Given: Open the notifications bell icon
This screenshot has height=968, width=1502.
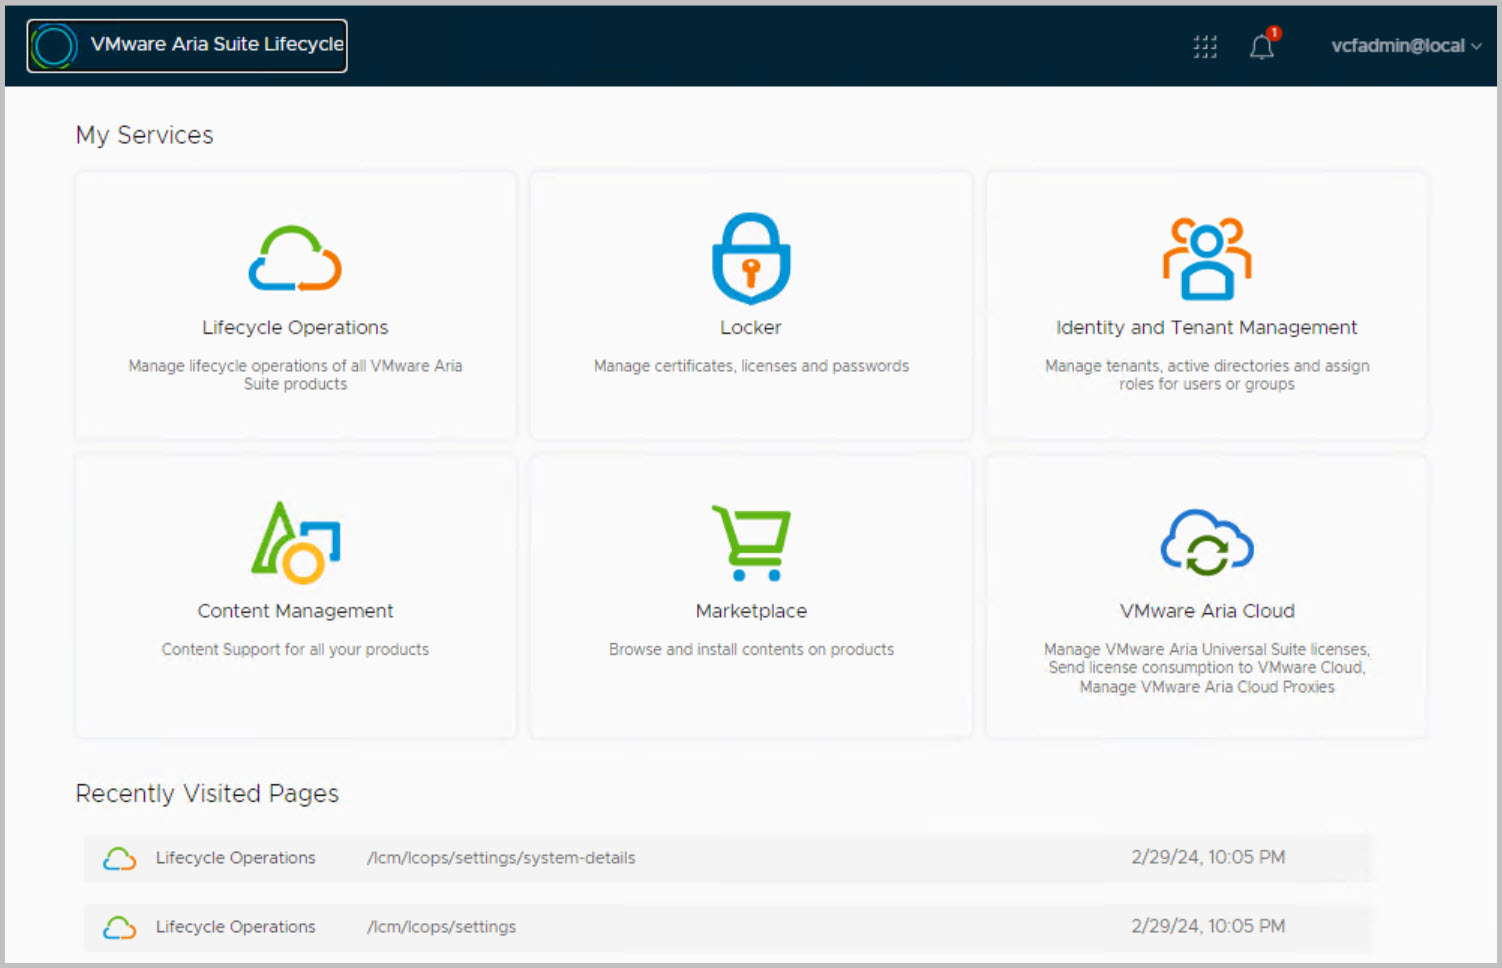Looking at the screenshot, I should (x=1262, y=46).
